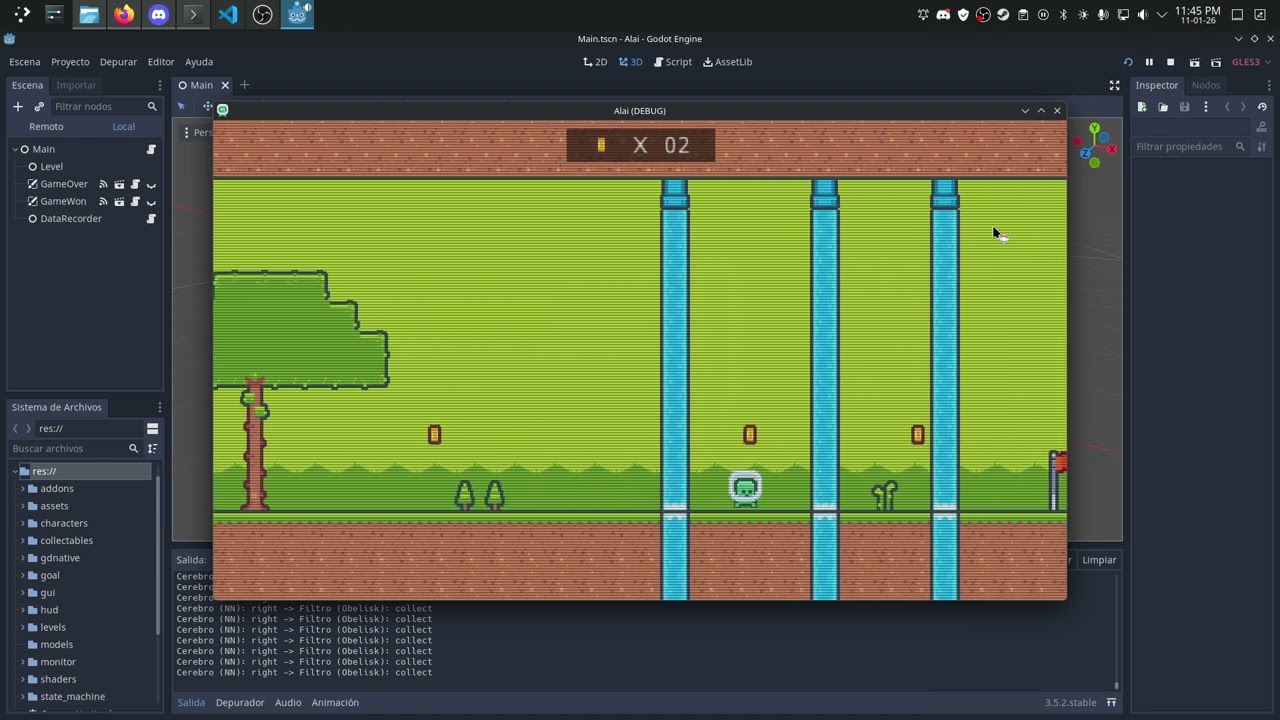Pause the running scene

click(1149, 62)
